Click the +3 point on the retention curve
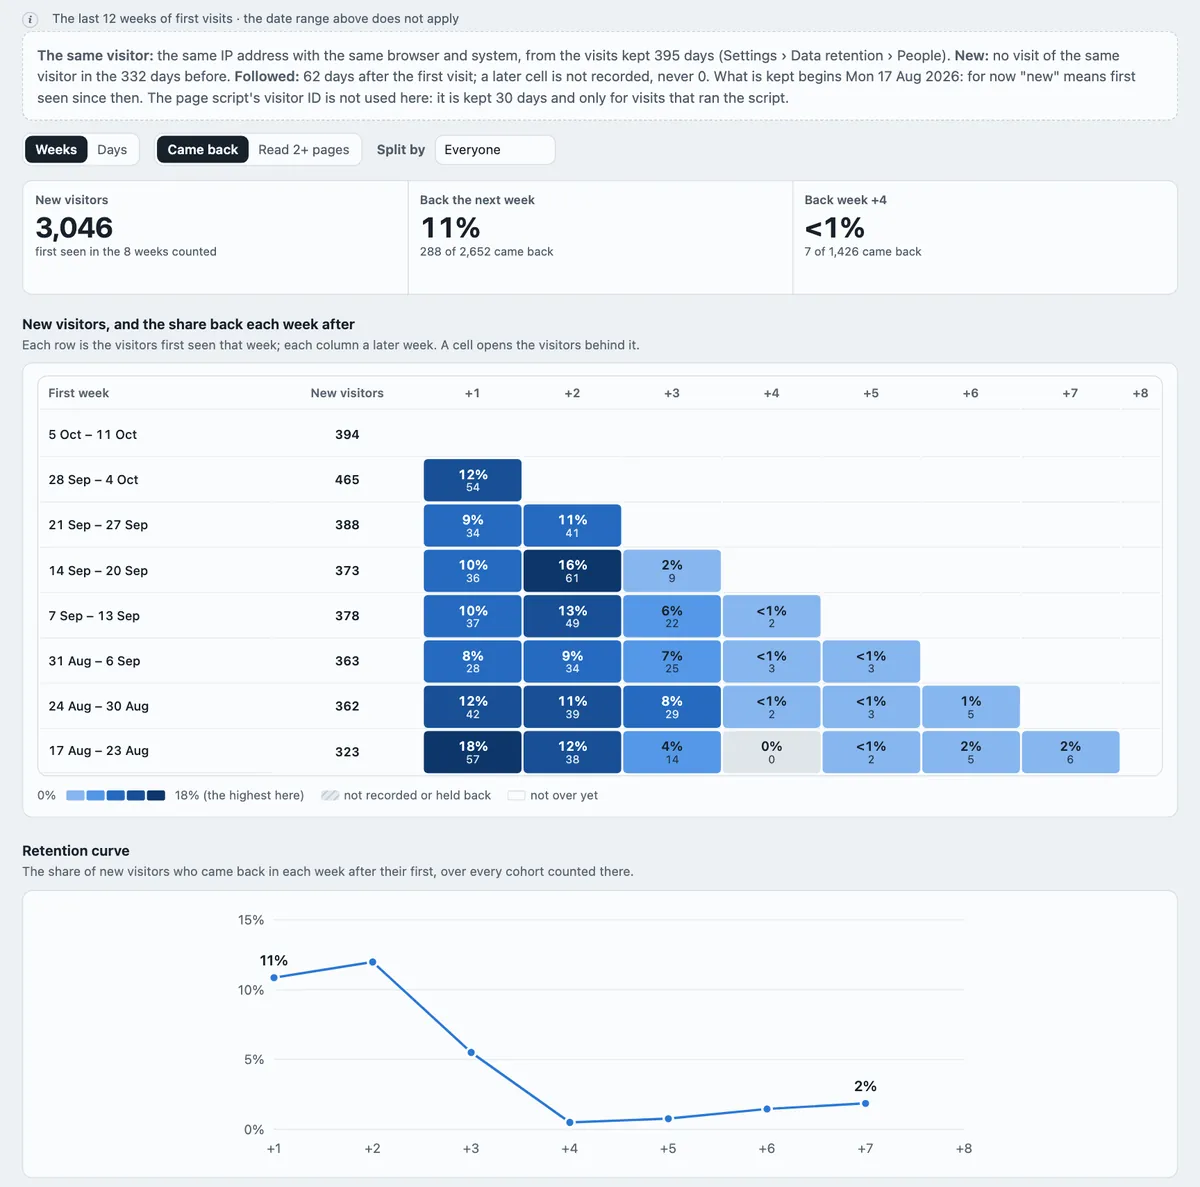This screenshot has height=1187, width=1200. (471, 1052)
